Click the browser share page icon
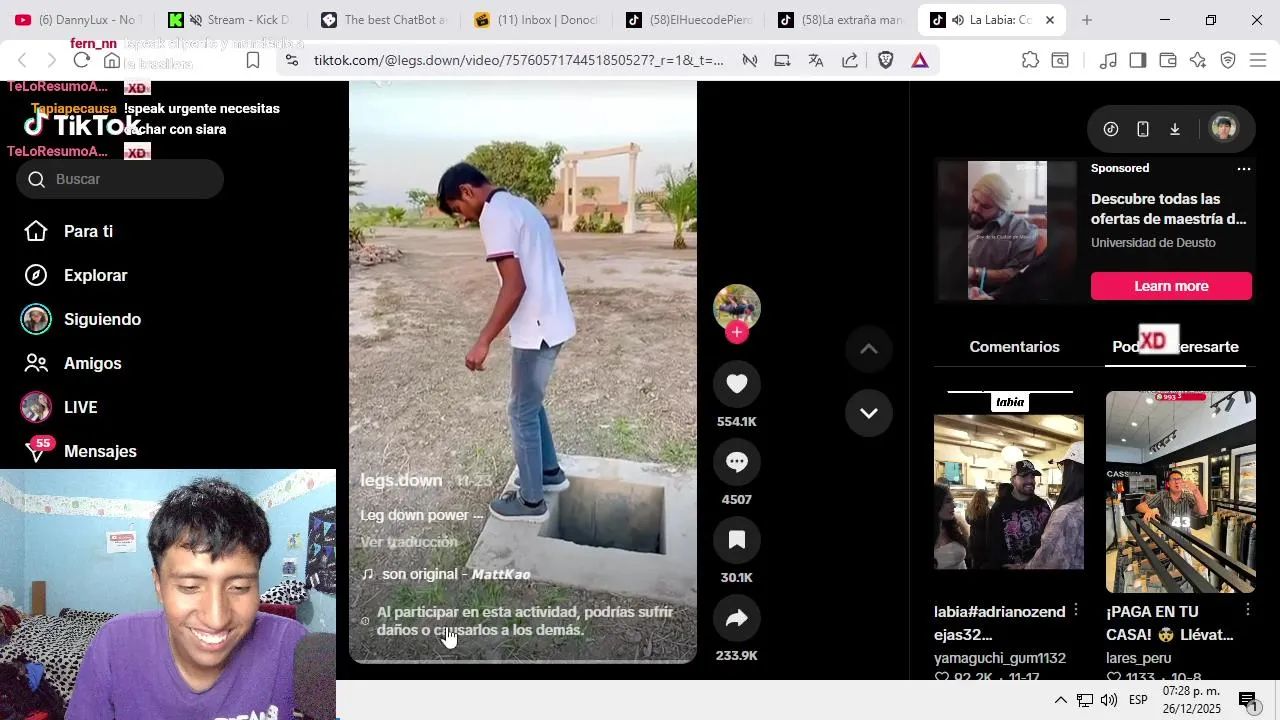The height and width of the screenshot is (720, 1280). 850,61
